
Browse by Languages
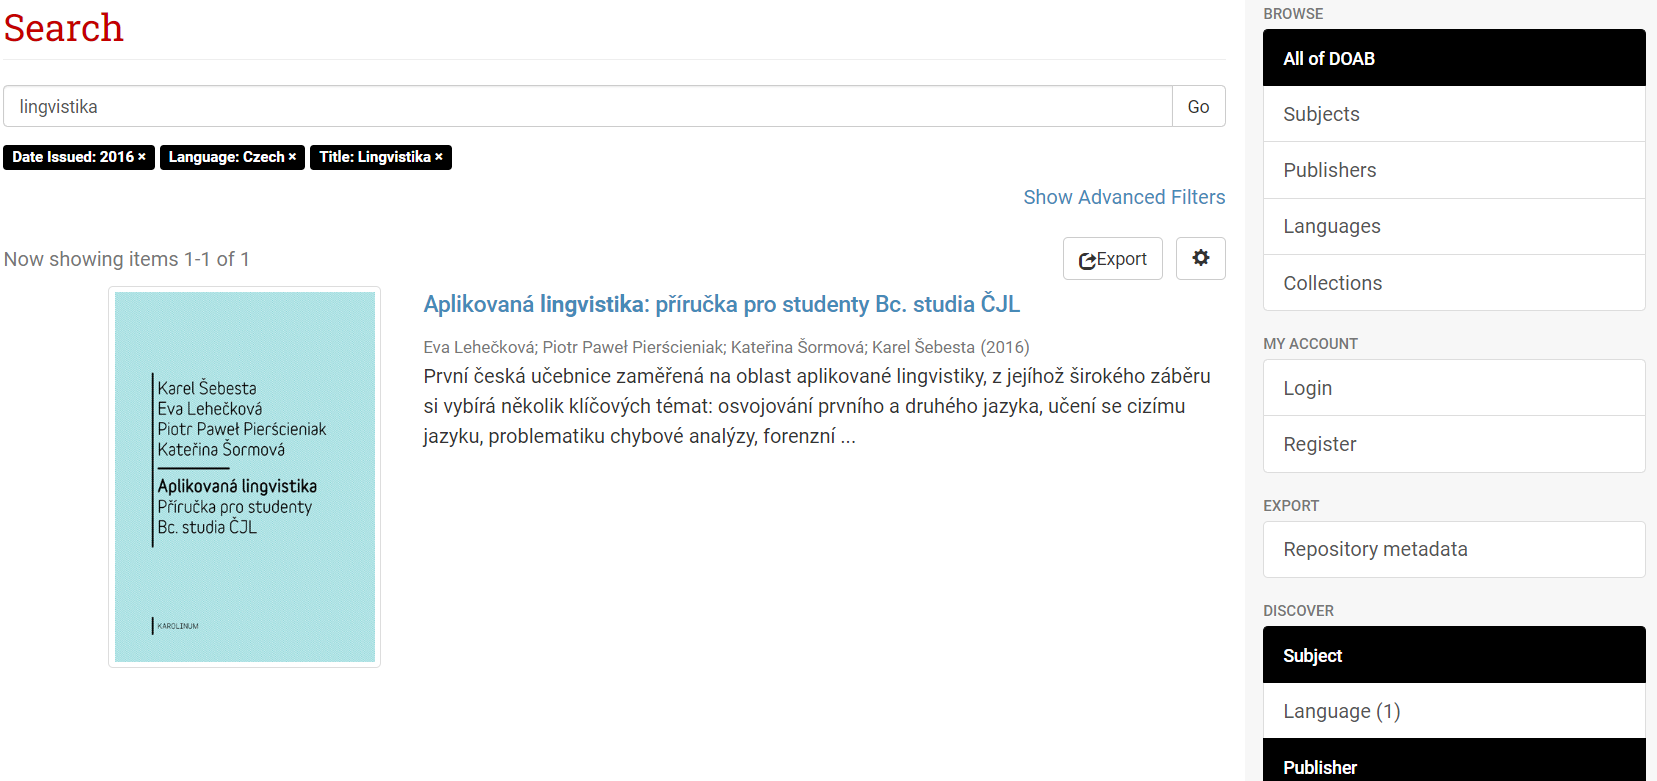[x=1454, y=227]
